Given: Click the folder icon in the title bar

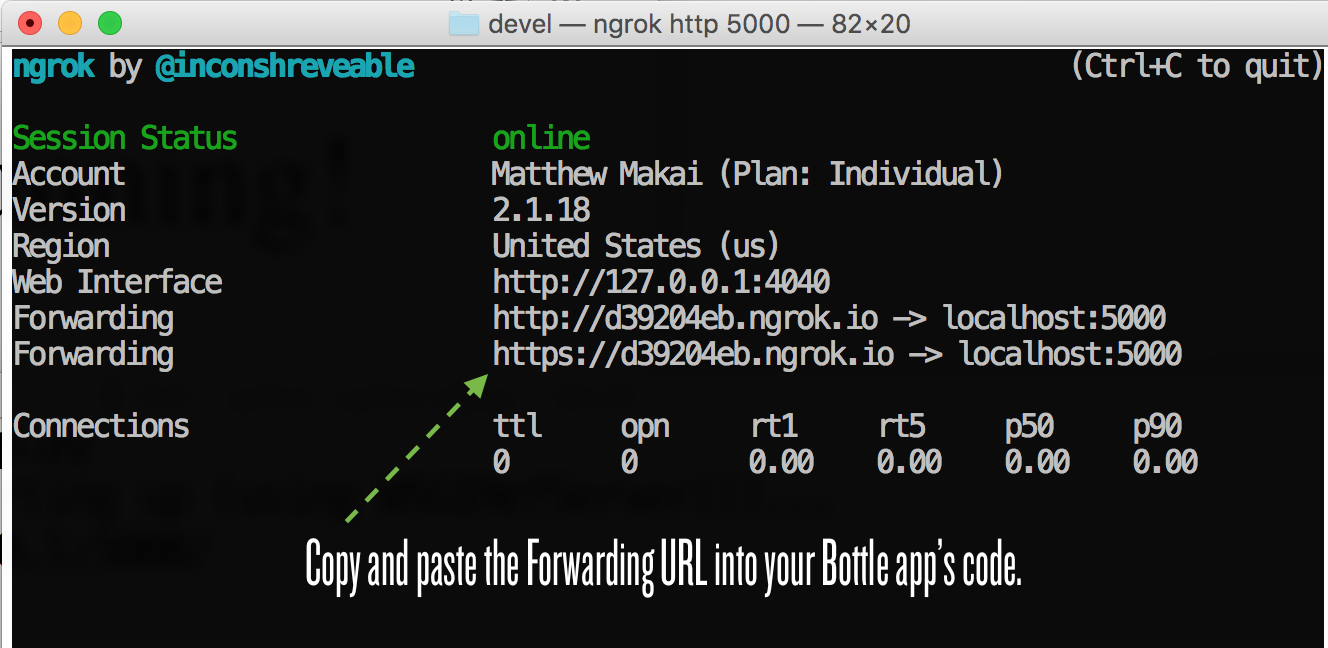Looking at the screenshot, I should coord(464,23).
